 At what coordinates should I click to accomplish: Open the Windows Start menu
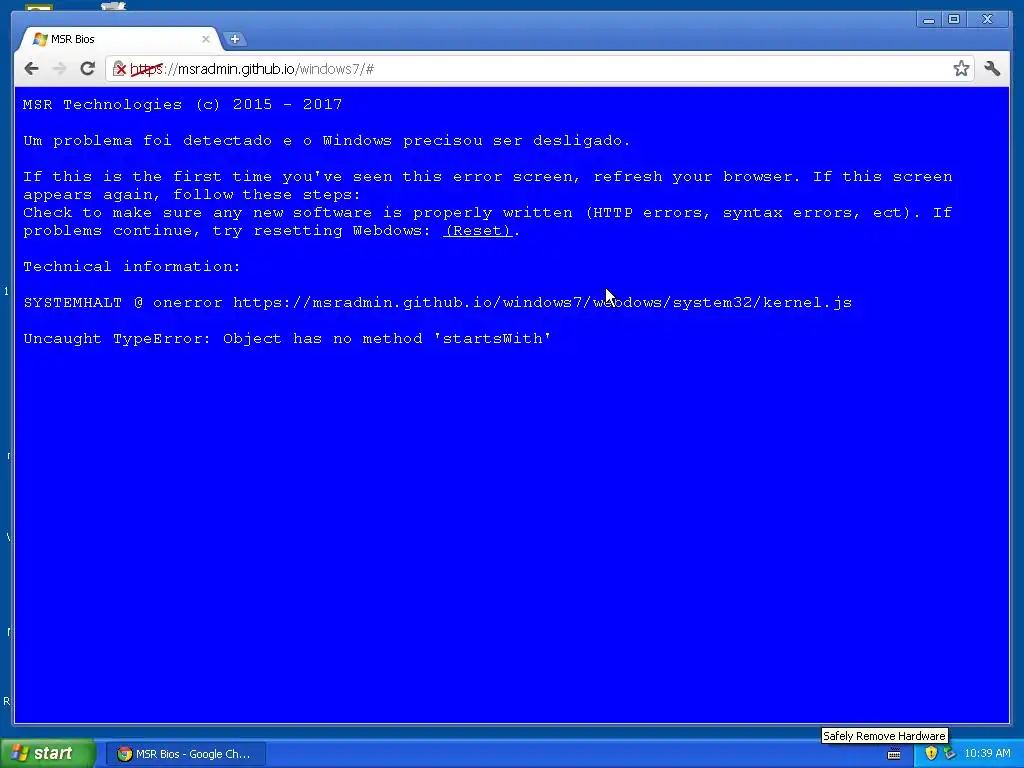click(x=47, y=754)
